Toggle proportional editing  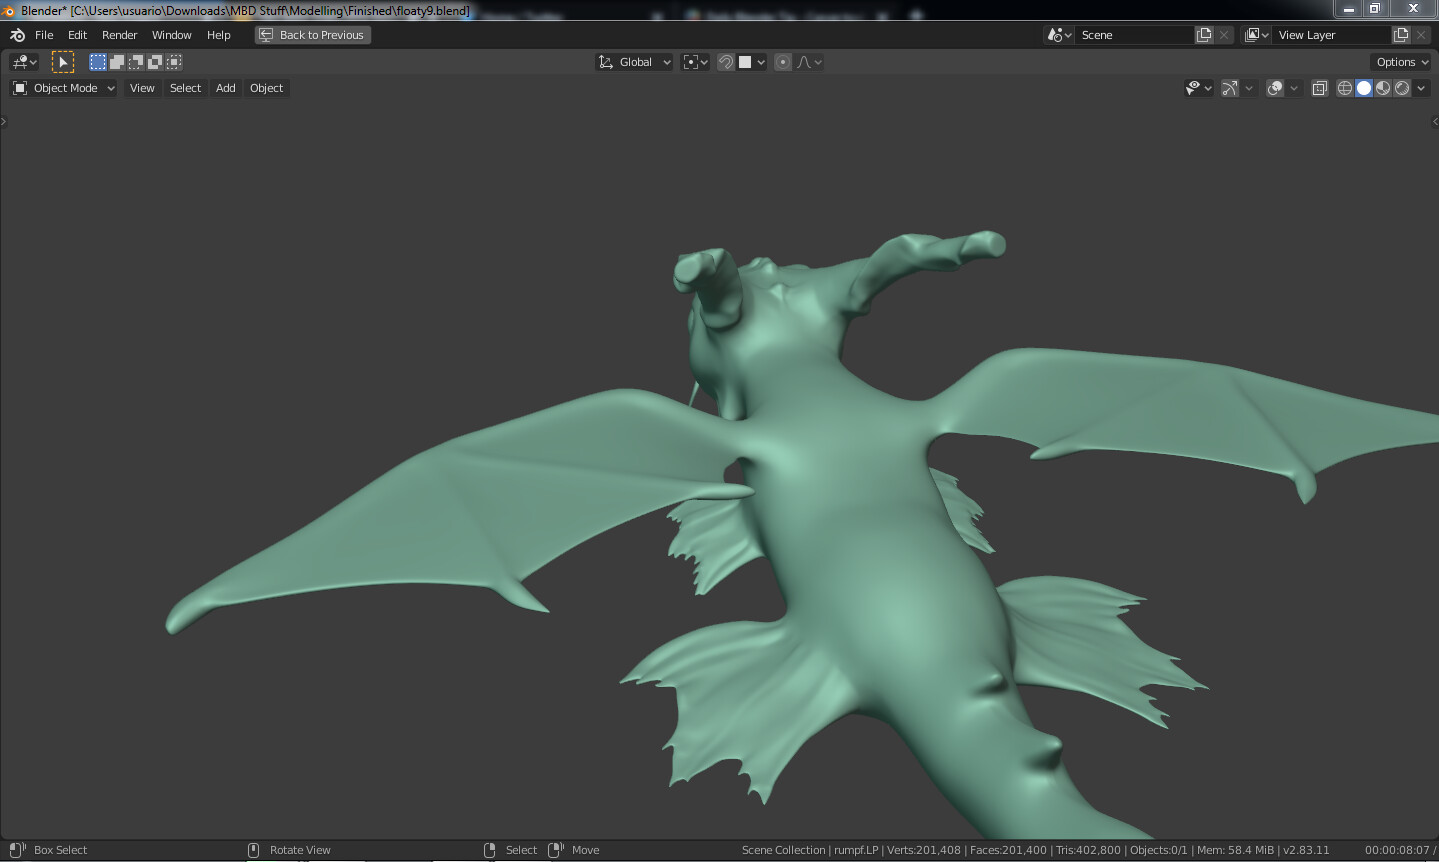(783, 62)
